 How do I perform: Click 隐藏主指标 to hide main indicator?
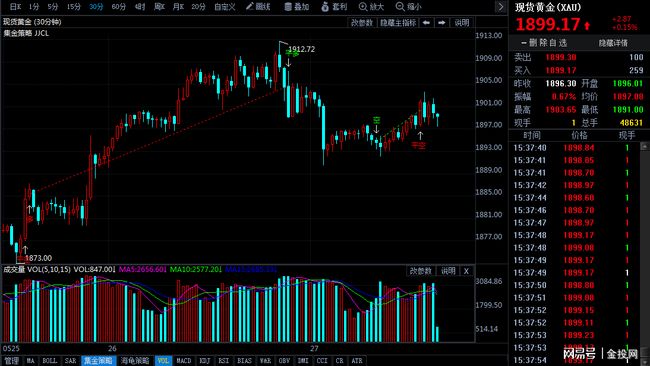coord(398,22)
